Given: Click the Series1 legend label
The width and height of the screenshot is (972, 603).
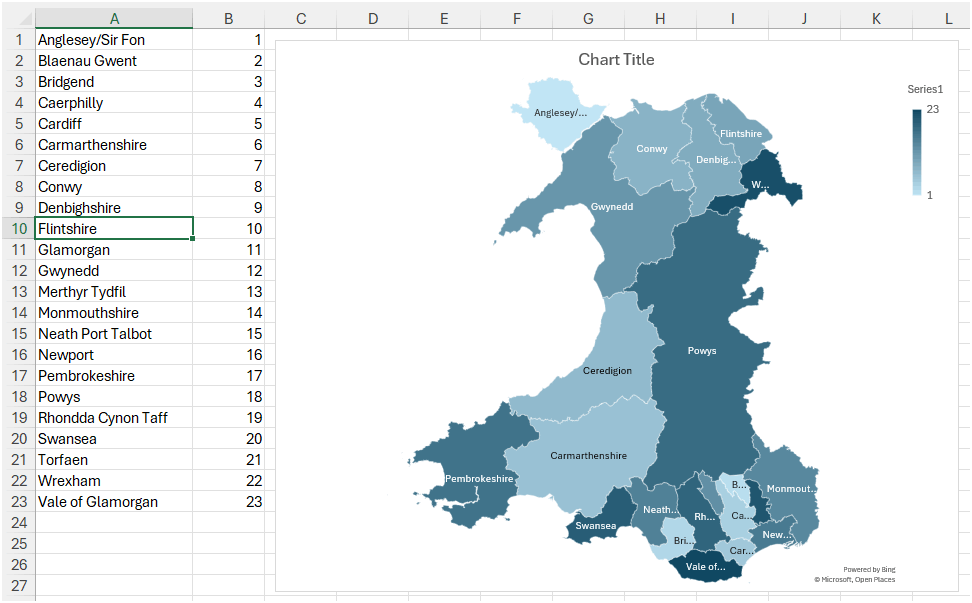Looking at the screenshot, I should [x=925, y=89].
